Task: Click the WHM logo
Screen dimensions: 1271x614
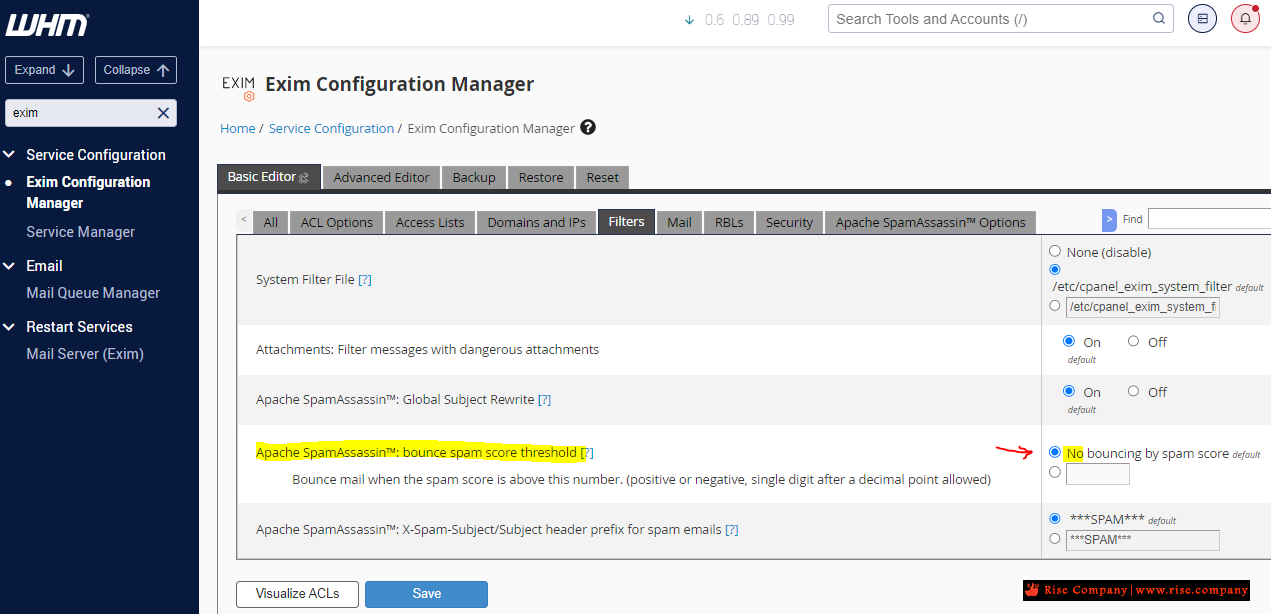Action: (47, 25)
